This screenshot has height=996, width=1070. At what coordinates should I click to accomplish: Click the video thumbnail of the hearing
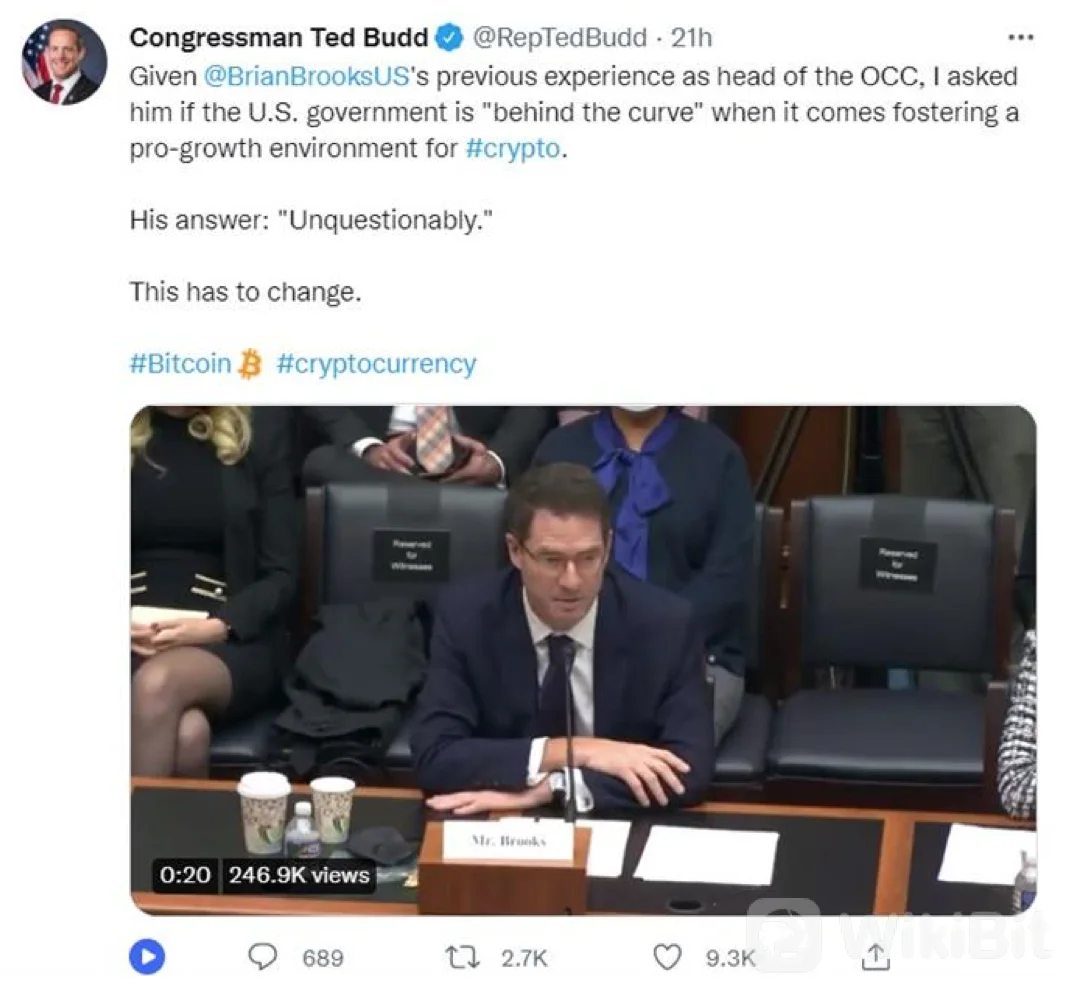pos(583,660)
